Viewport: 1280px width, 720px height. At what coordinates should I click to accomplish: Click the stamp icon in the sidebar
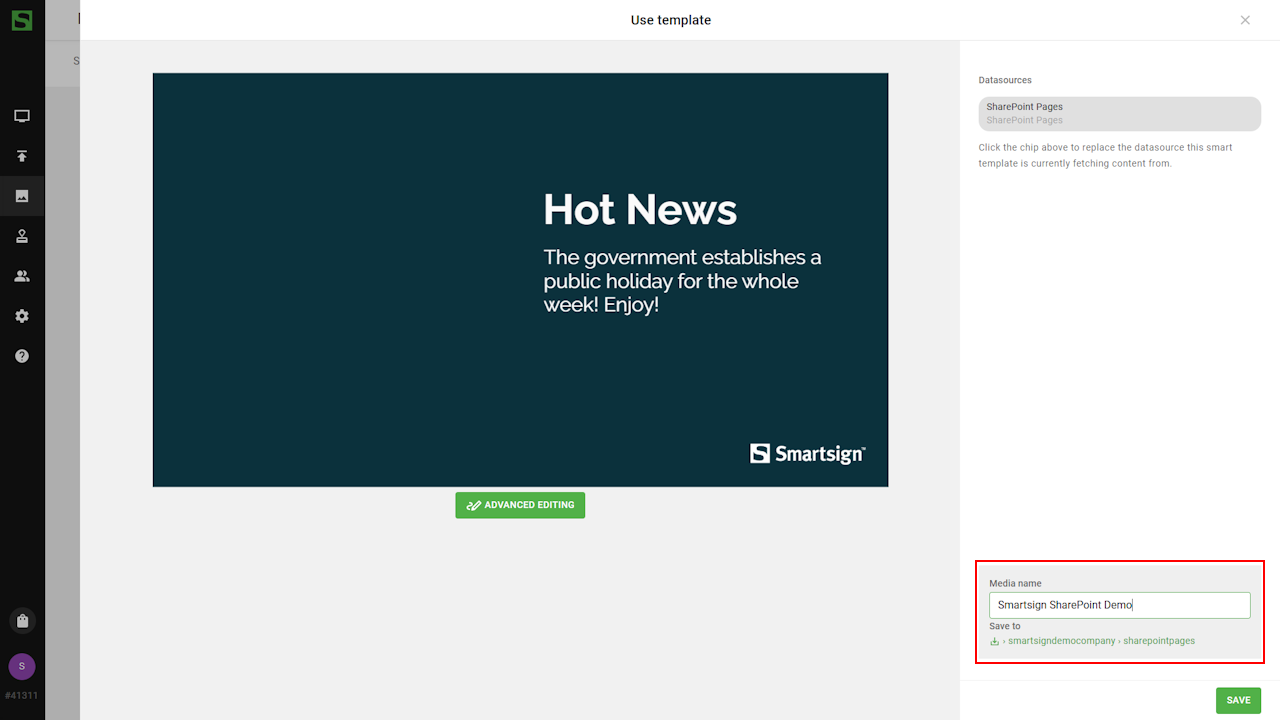[x=22, y=236]
